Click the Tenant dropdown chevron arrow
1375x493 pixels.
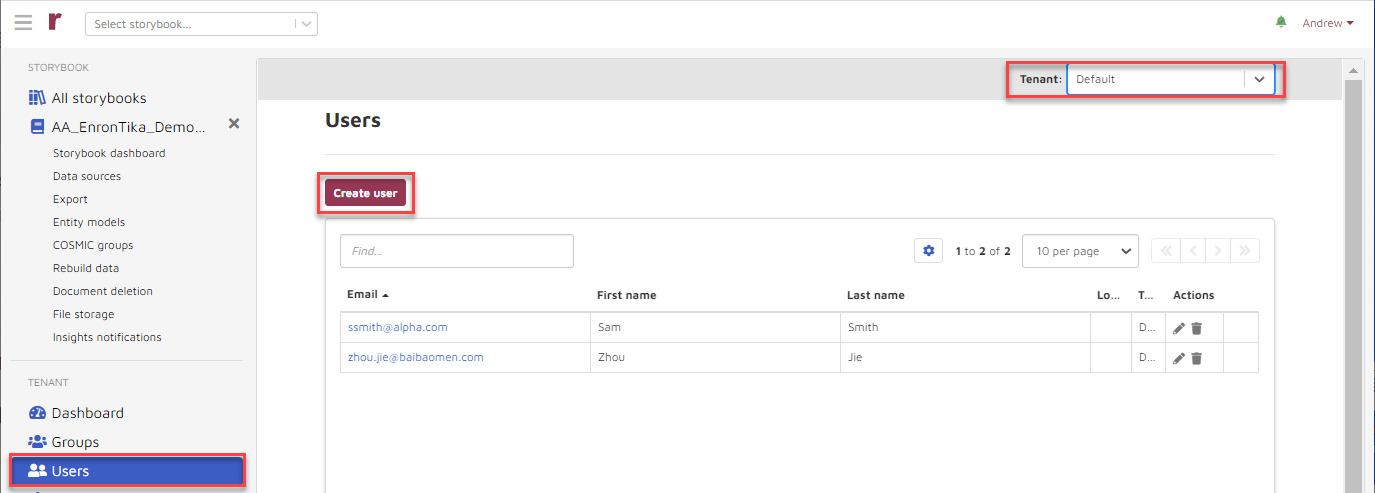coord(1259,79)
